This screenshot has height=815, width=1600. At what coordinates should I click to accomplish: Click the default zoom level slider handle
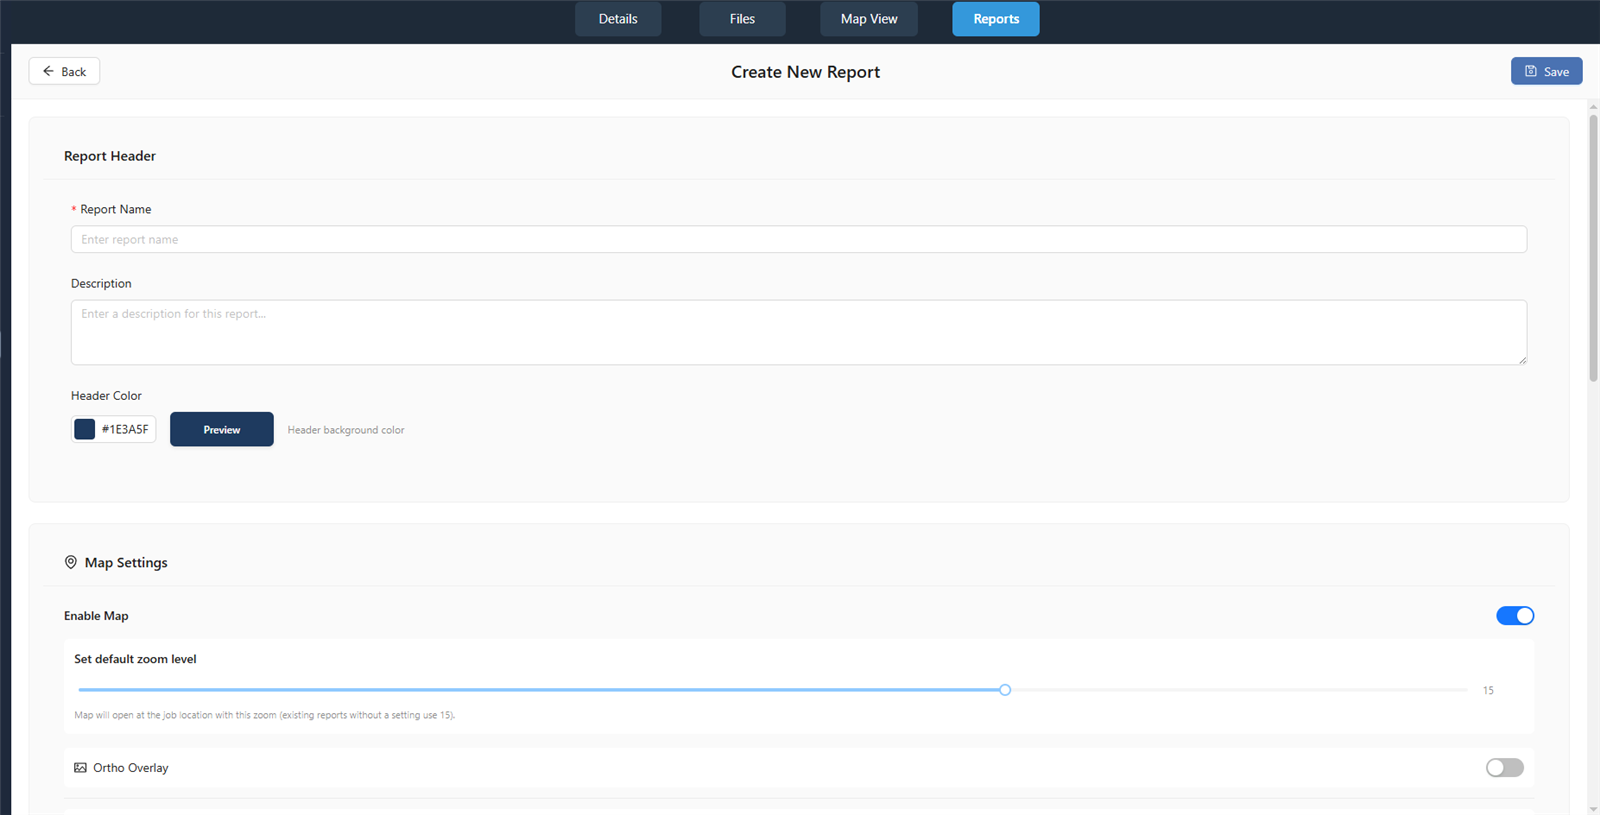coord(1005,690)
